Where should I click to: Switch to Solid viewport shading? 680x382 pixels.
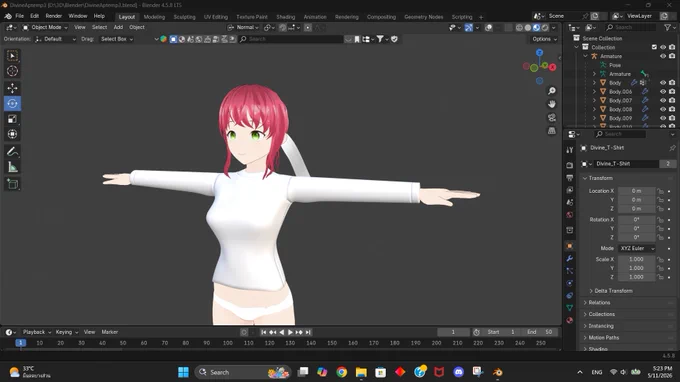point(527,27)
